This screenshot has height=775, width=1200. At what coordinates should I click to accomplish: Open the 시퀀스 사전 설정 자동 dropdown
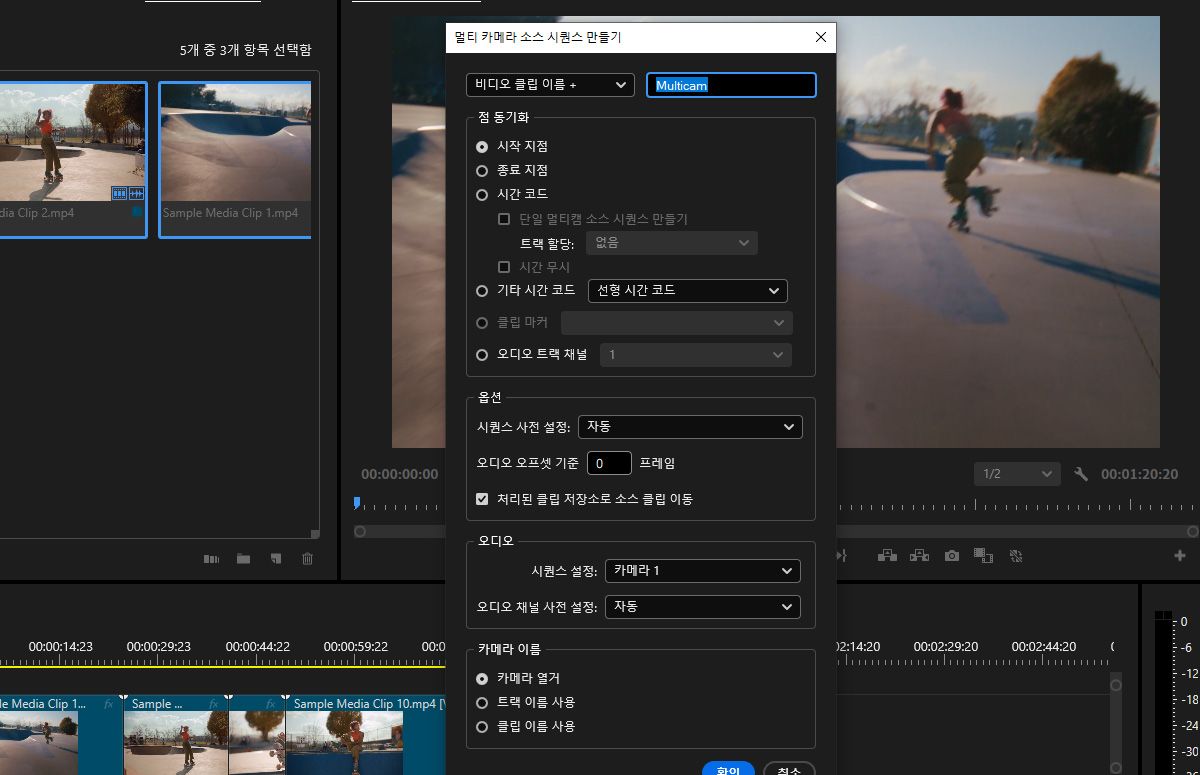690,427
